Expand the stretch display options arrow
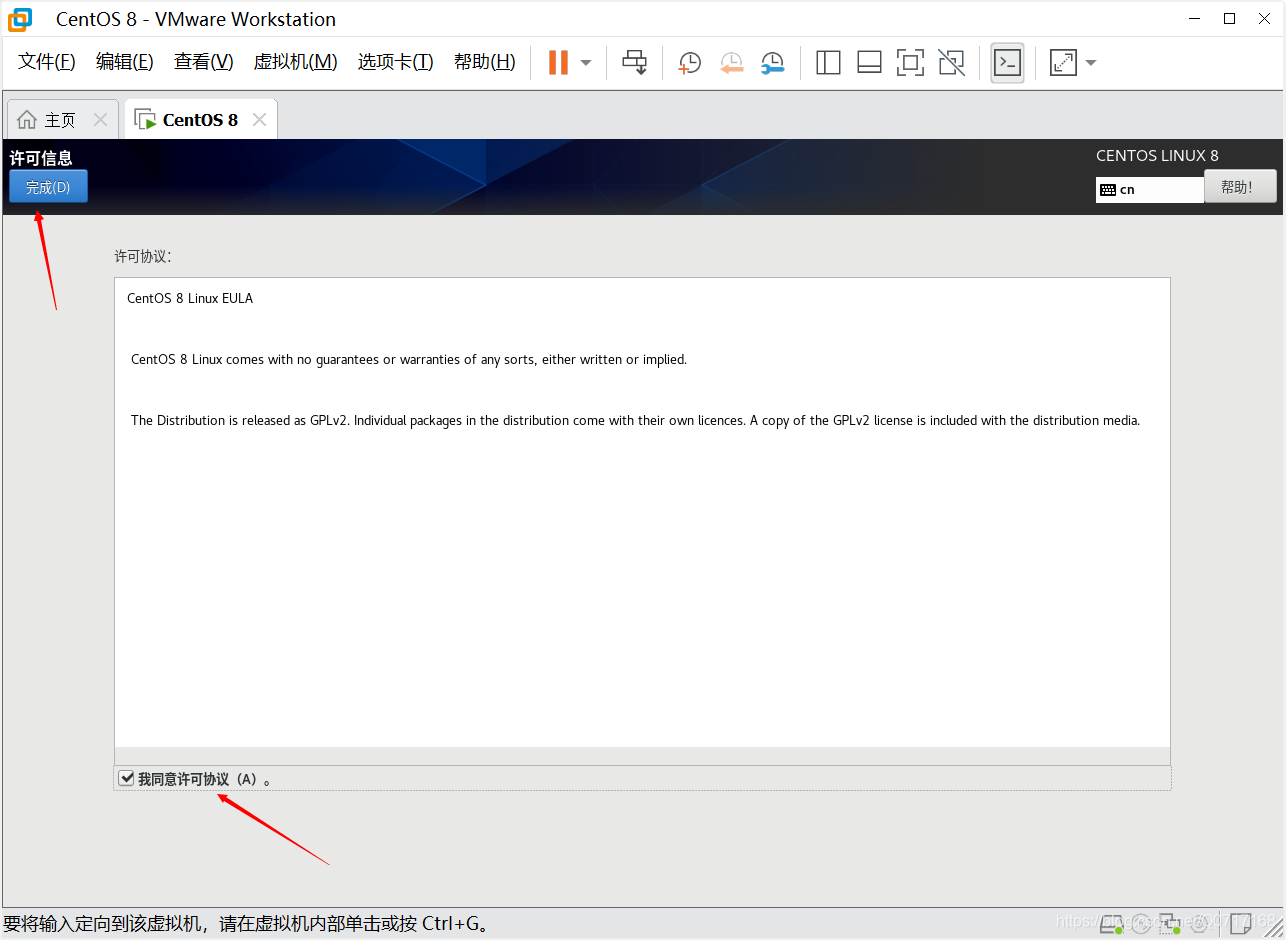The height and width of the screenshot is (940, 1286). pos(1091,63)
